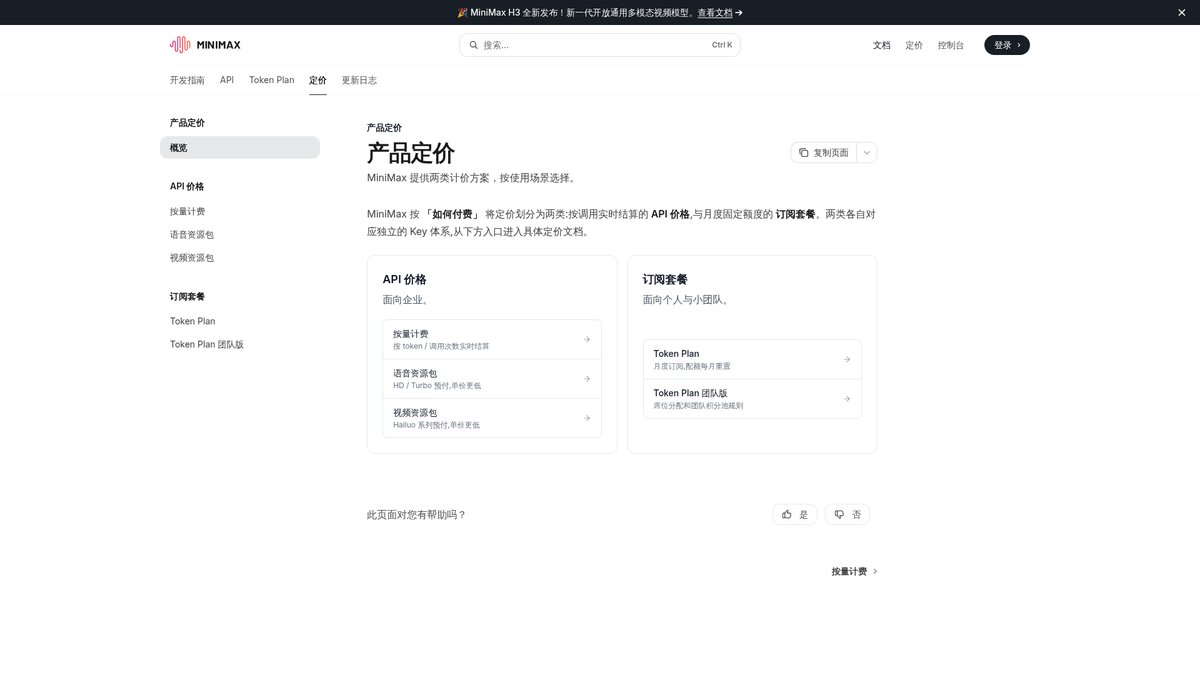Image resolution: width=1200 pixels, height=675 pixels.
Task: Switch to the API tab
Action: point(227,80)
